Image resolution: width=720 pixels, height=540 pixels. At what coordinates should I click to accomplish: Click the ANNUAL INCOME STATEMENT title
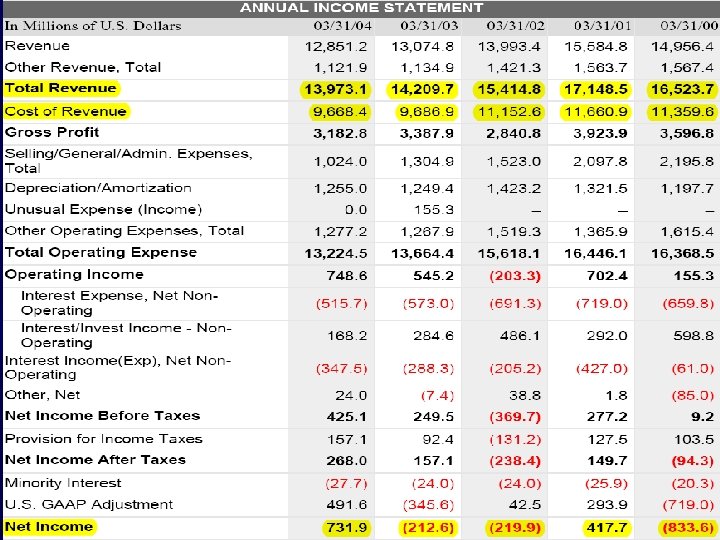click(361, 8)
